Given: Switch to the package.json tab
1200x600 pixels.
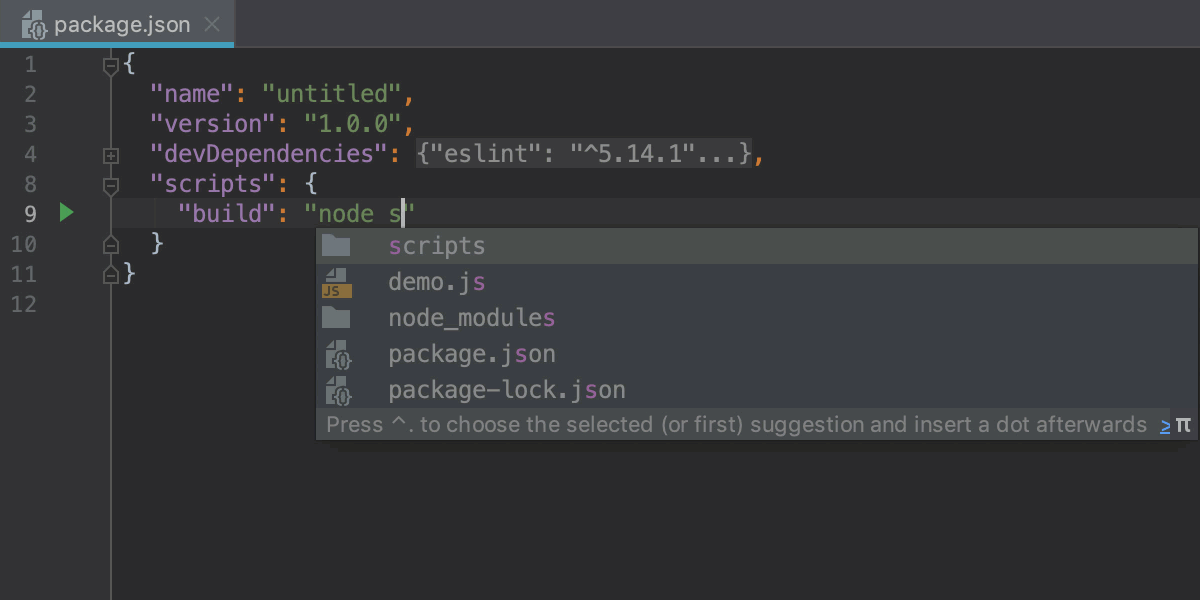Looking at the screenshot, I should point(120,24).
